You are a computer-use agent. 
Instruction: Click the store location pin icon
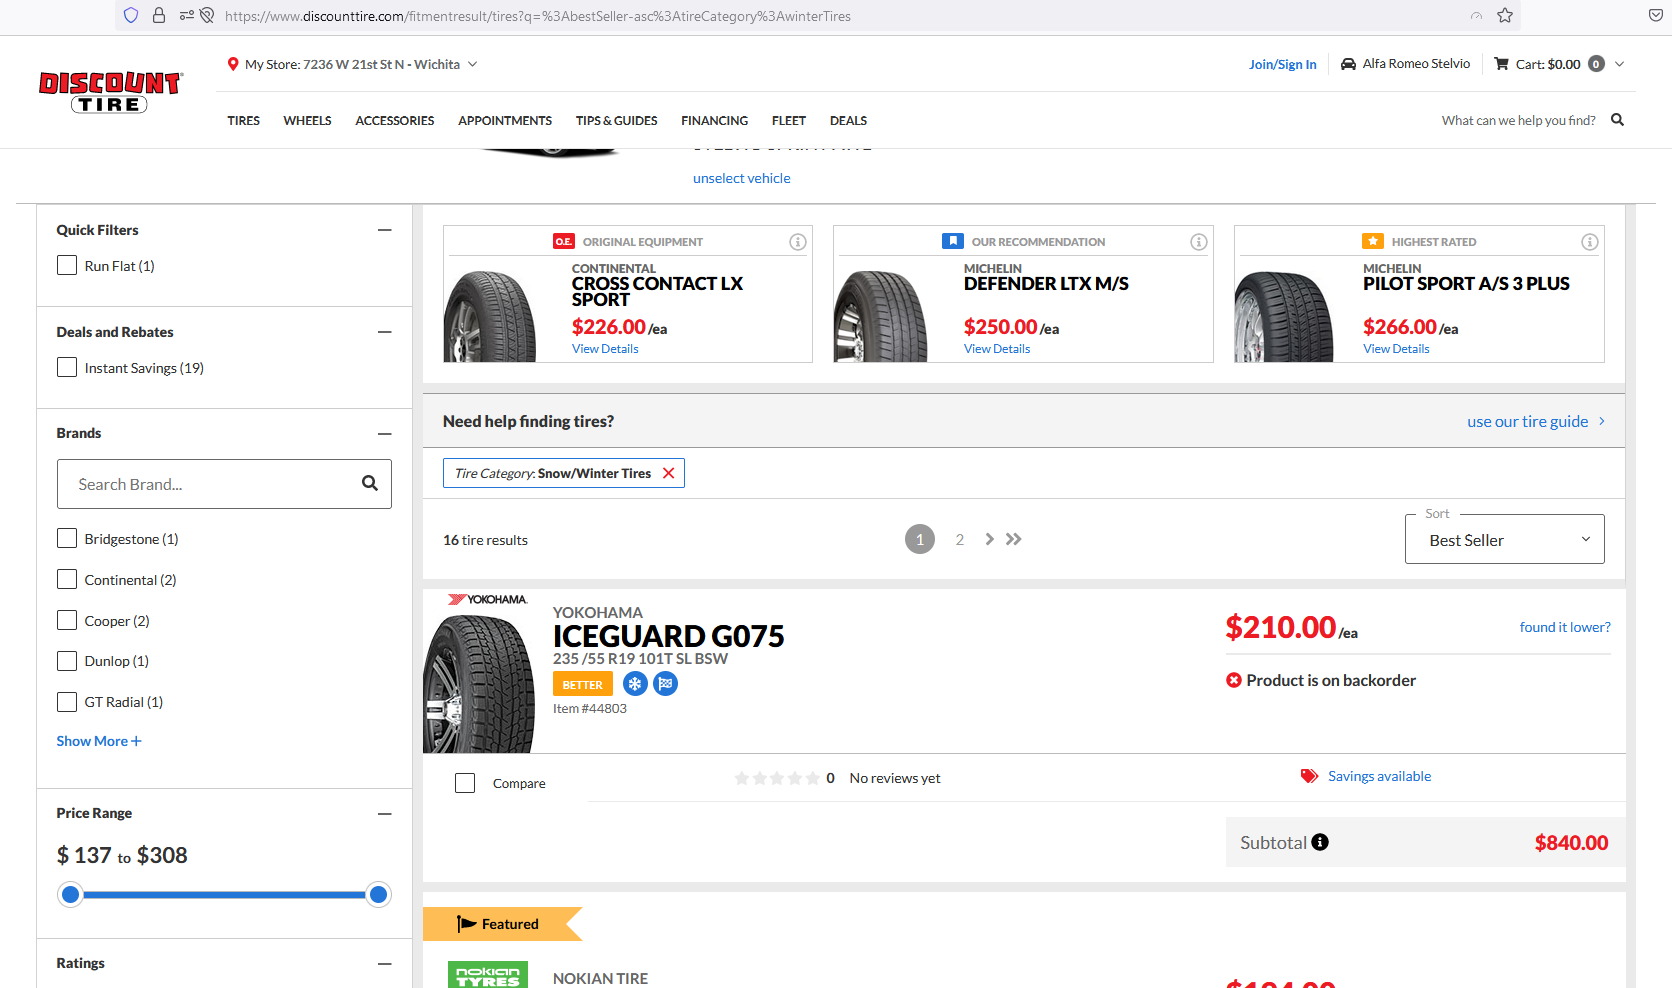point(233,63)
